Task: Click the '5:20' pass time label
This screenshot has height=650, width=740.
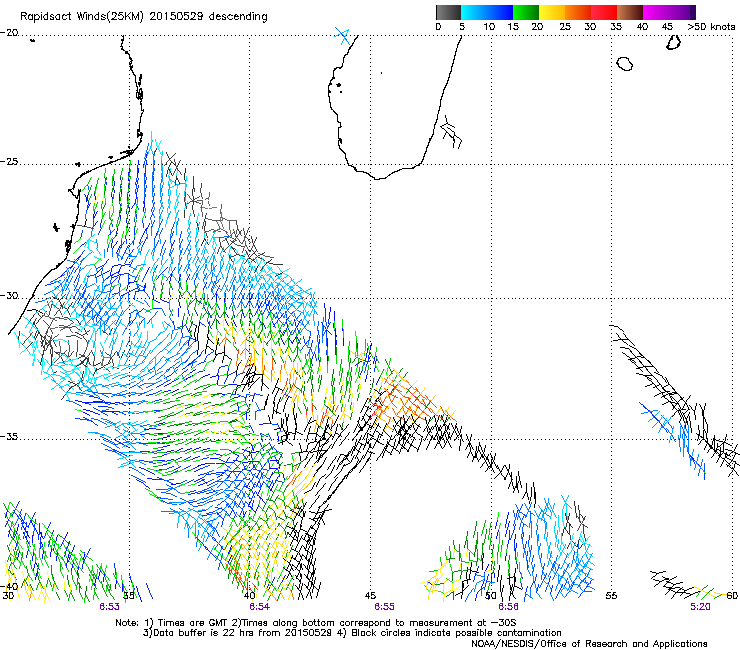Action: point(700,607)
